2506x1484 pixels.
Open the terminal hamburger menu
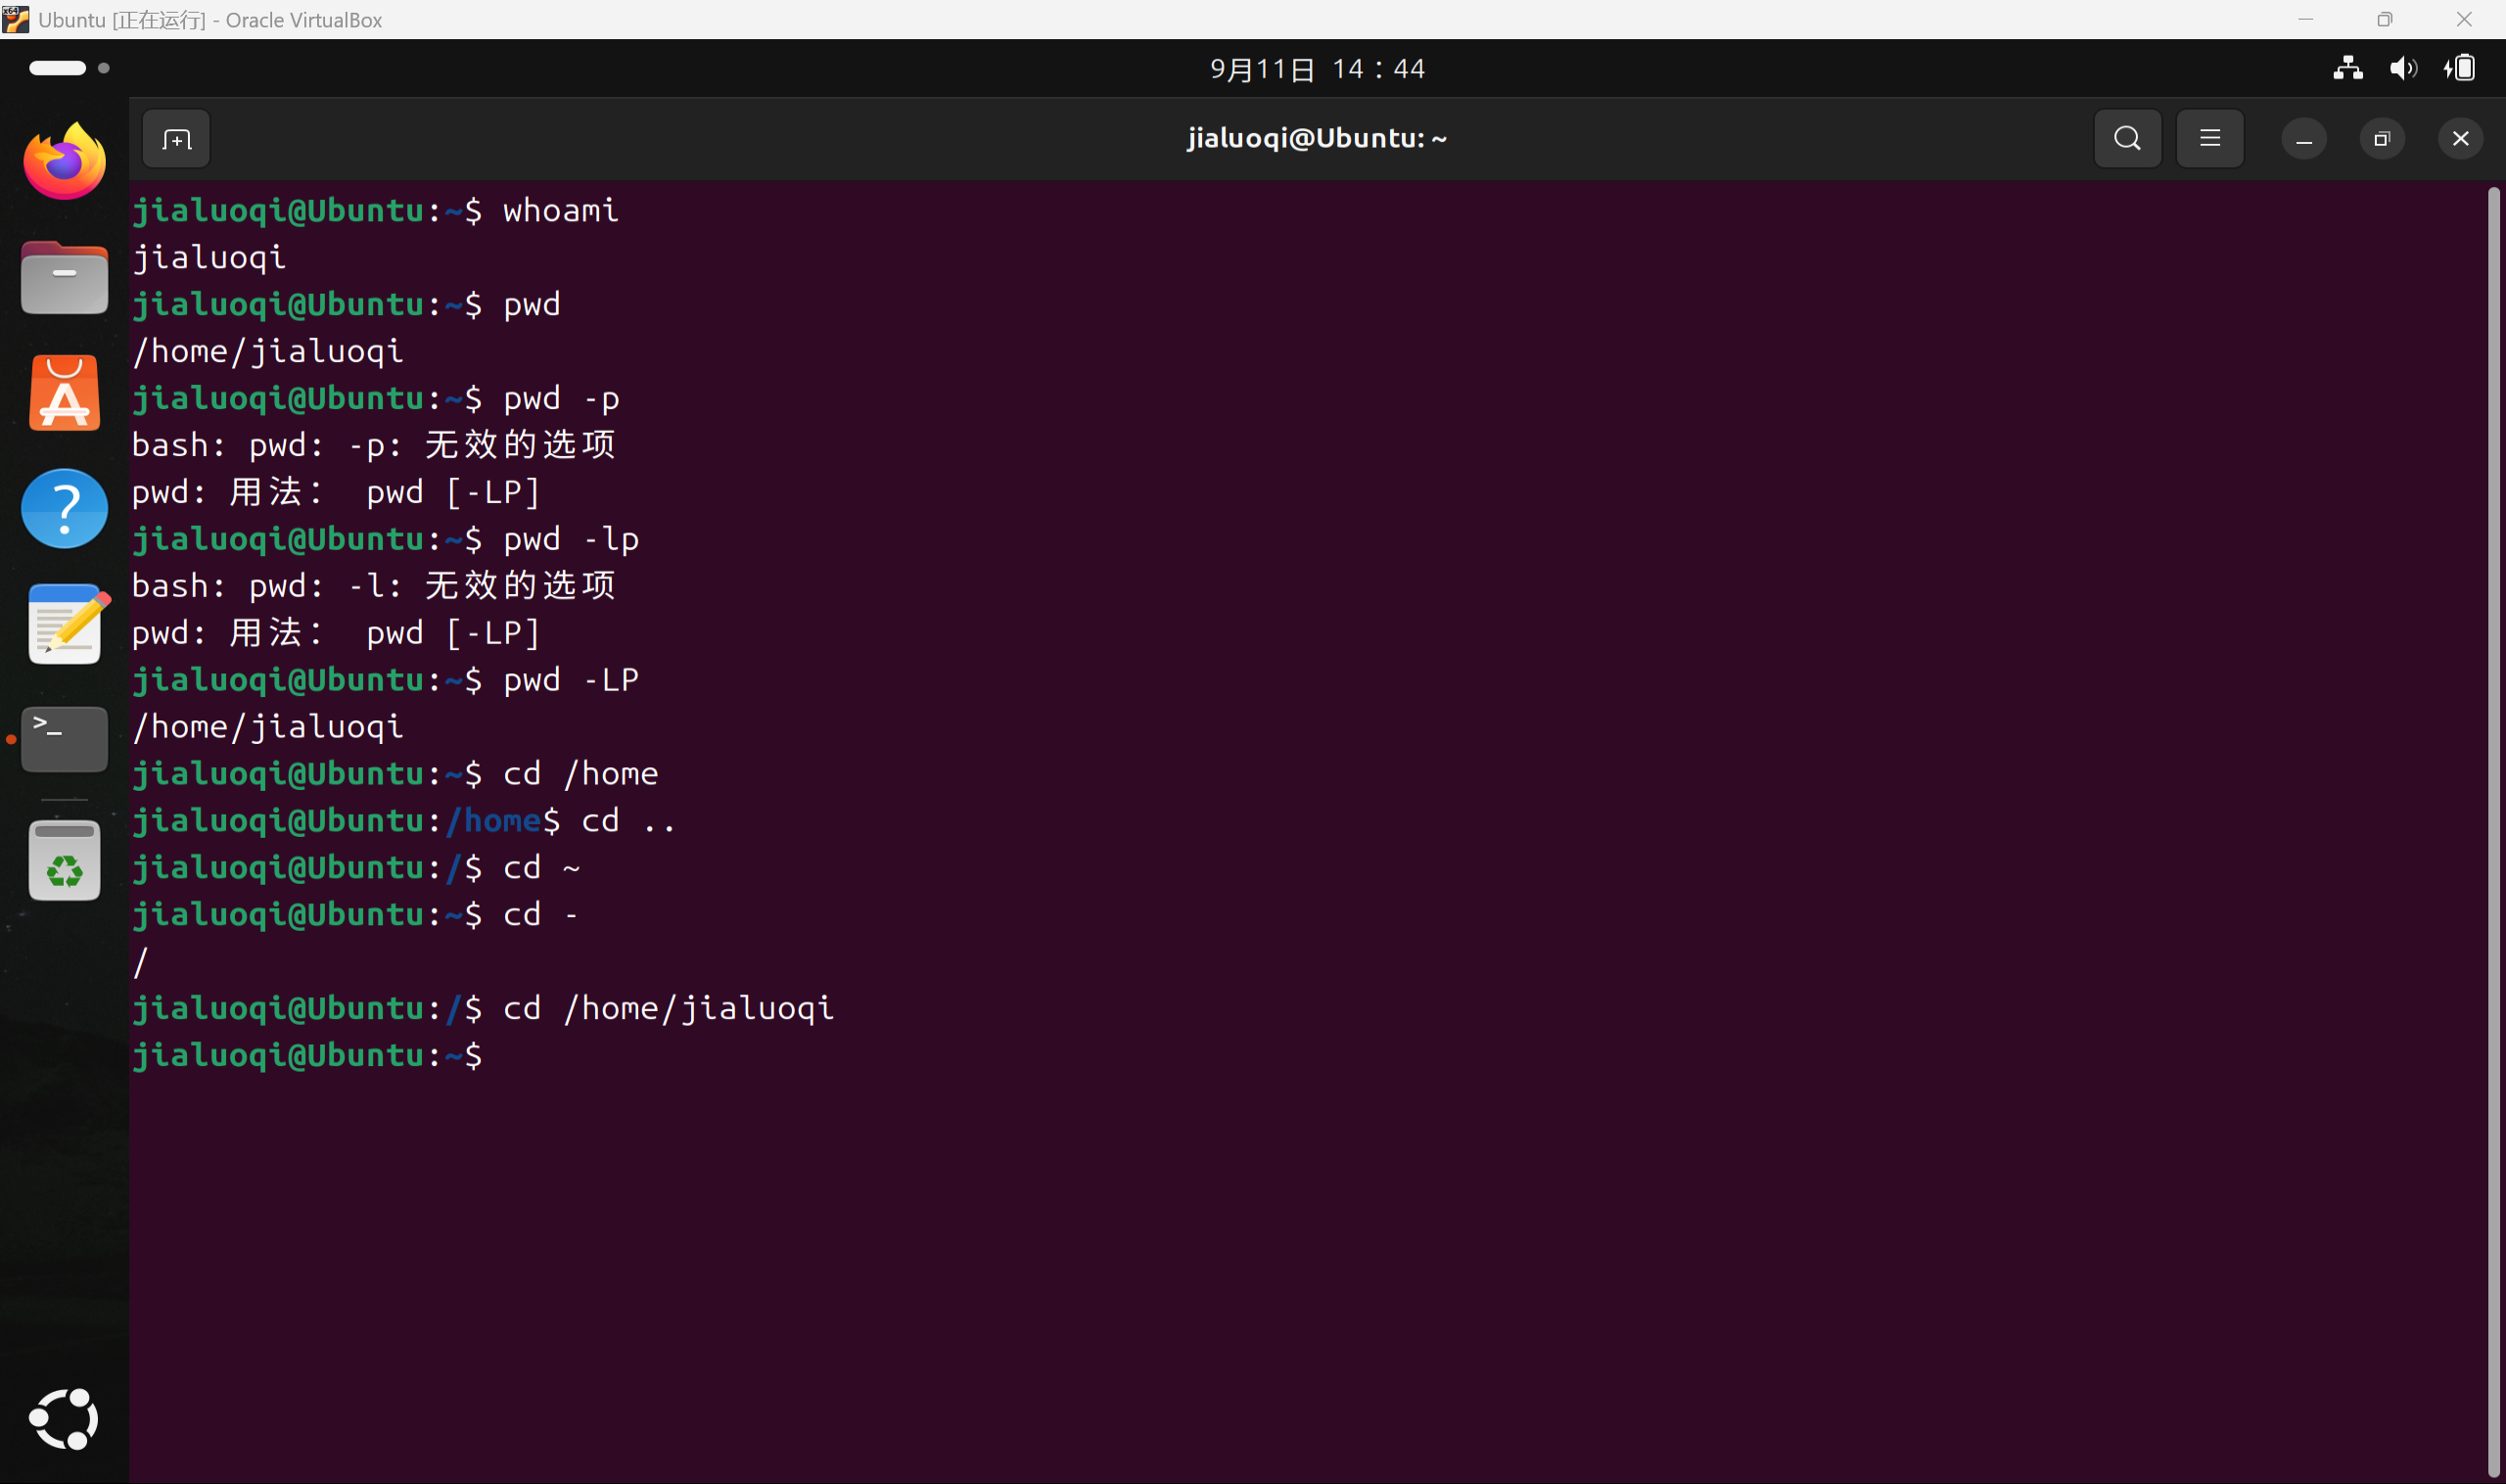tap(2209, 139)
